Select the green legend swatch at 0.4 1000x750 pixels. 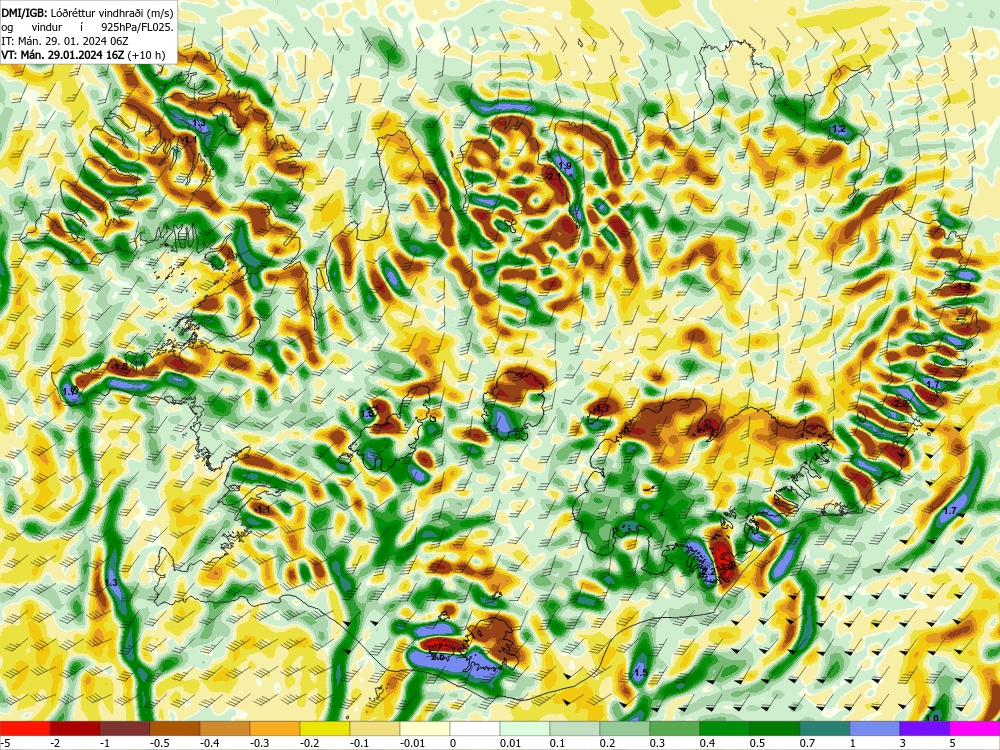click(x=725, y=728)
